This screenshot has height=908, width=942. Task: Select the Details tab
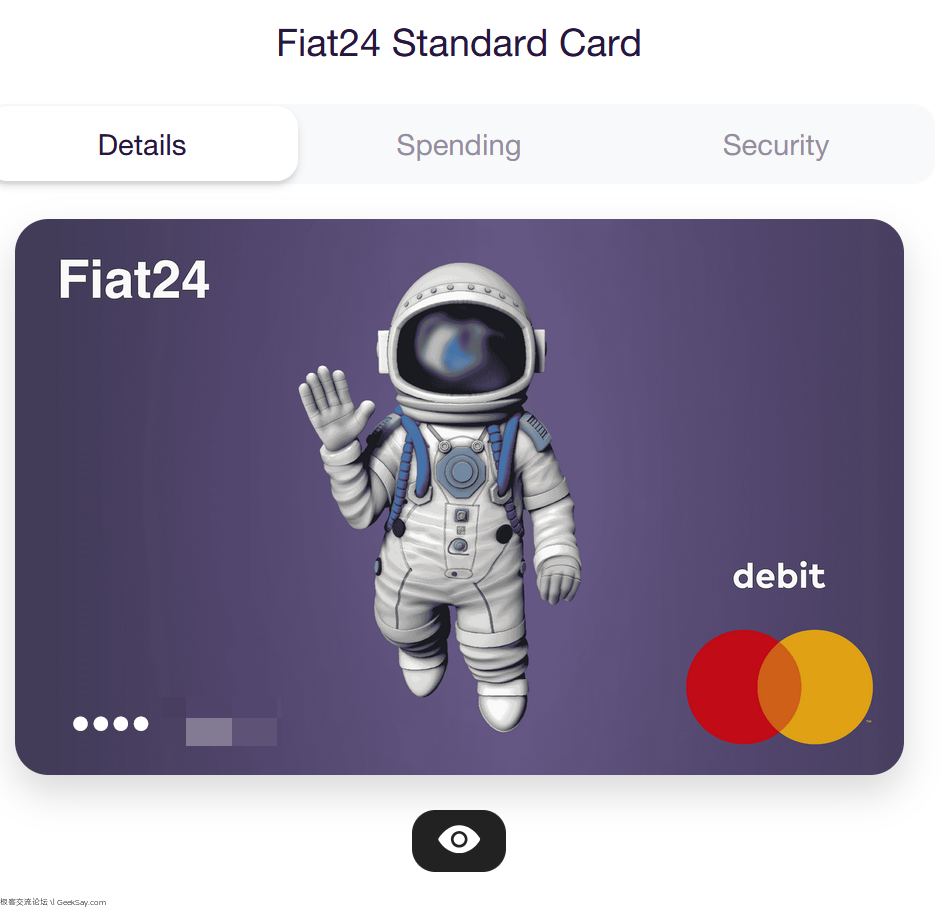point(142,144)
